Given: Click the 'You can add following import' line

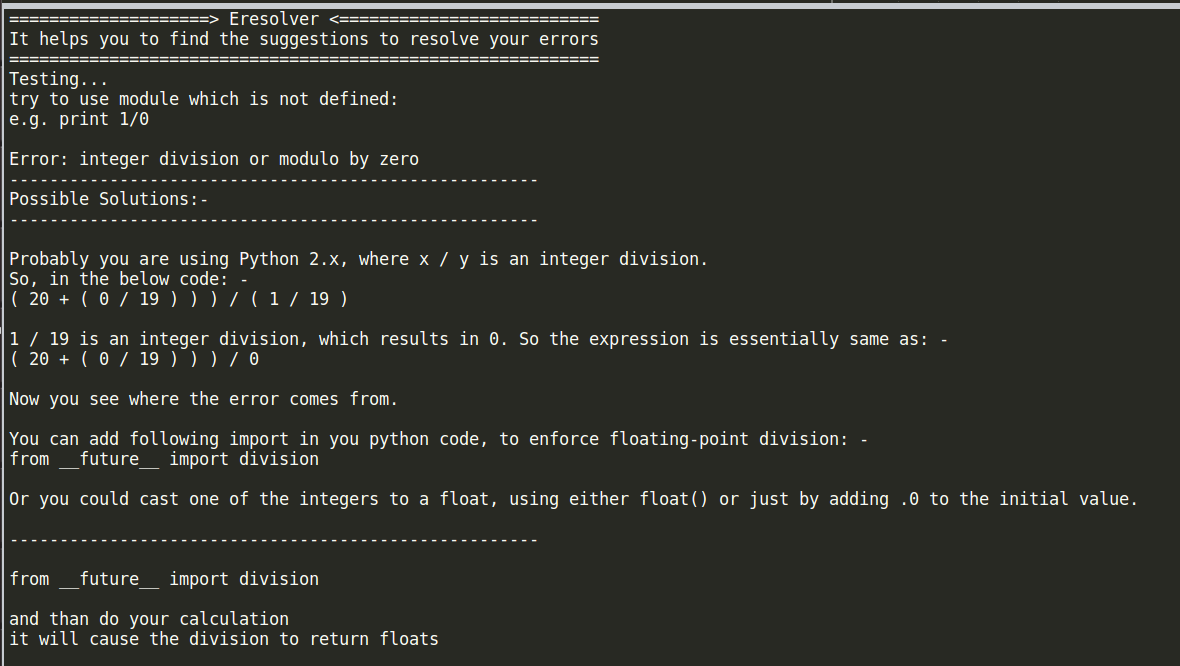Looking at the screenshot, I should [x=438, y=439].
